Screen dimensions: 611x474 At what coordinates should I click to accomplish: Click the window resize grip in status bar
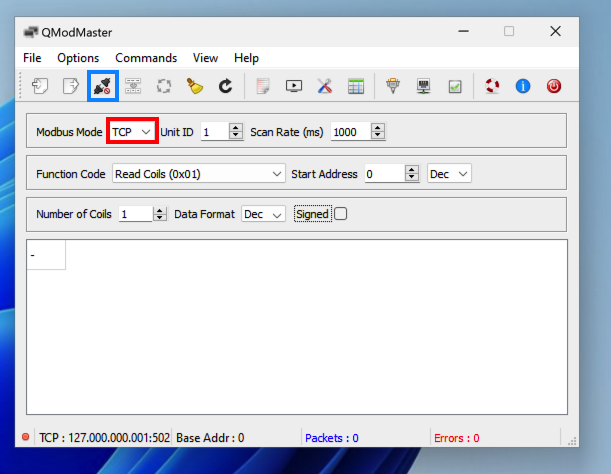tap(572, 441)
